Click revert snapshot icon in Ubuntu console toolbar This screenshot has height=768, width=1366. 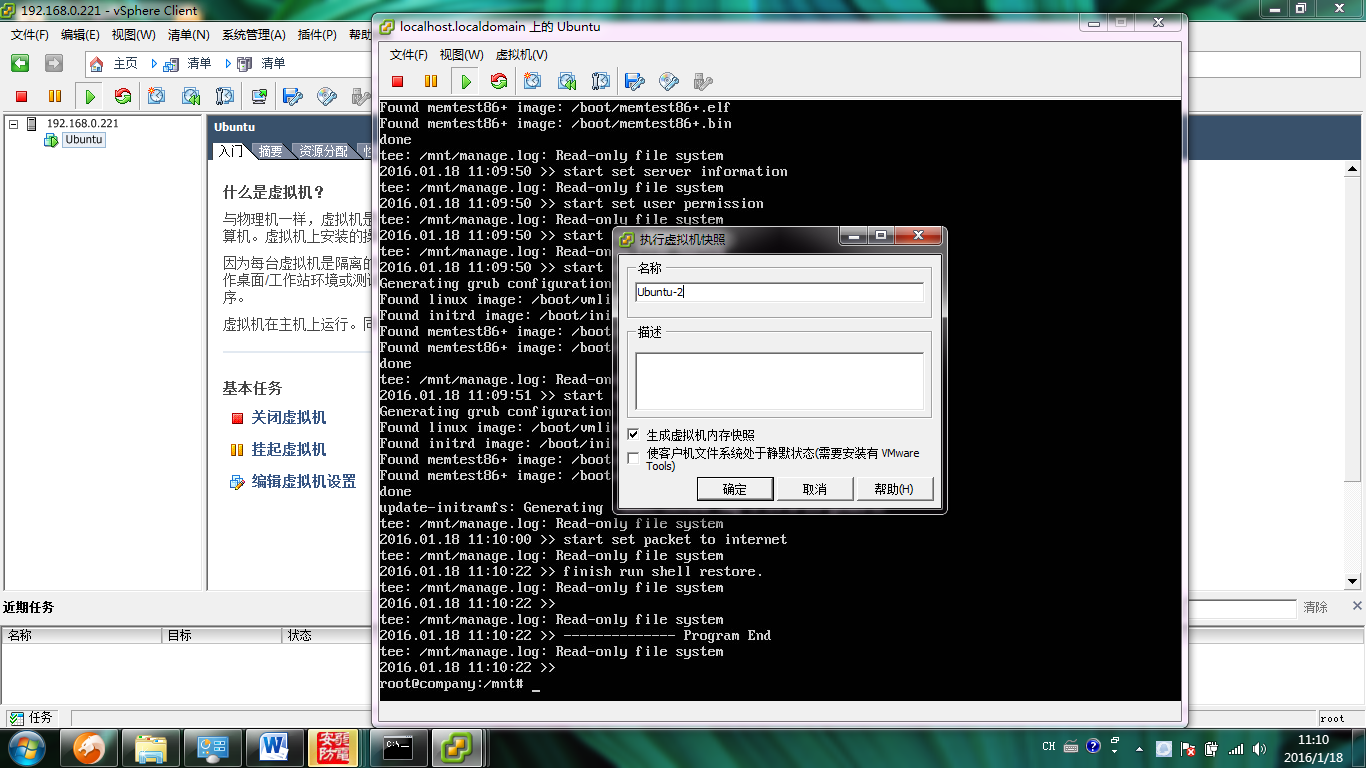tap(567, 81)
